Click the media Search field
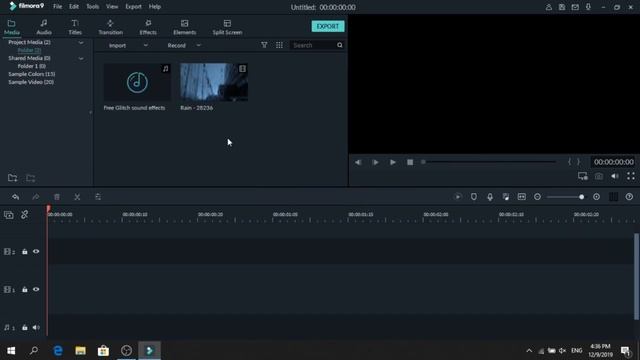Image resolution: width=640 pixels, height=360 pixels. click(x=313, y=45)
